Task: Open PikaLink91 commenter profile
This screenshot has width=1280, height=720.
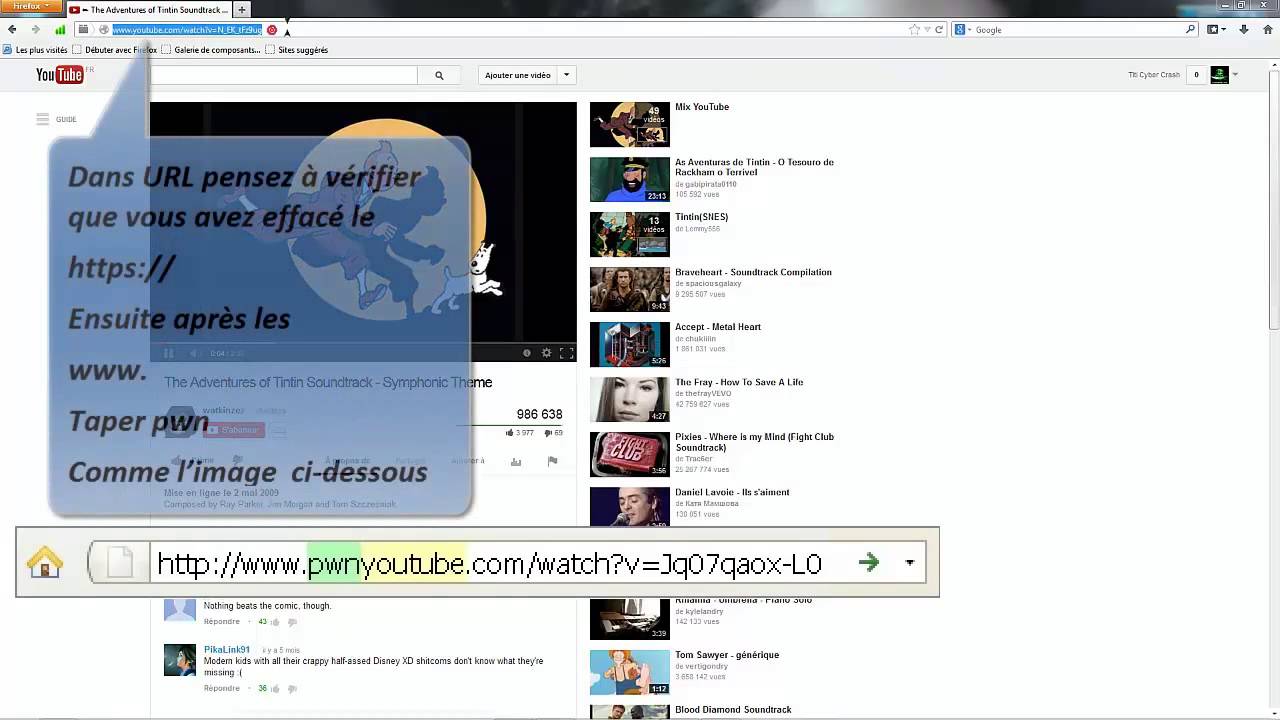Action: tap(227, 650)
